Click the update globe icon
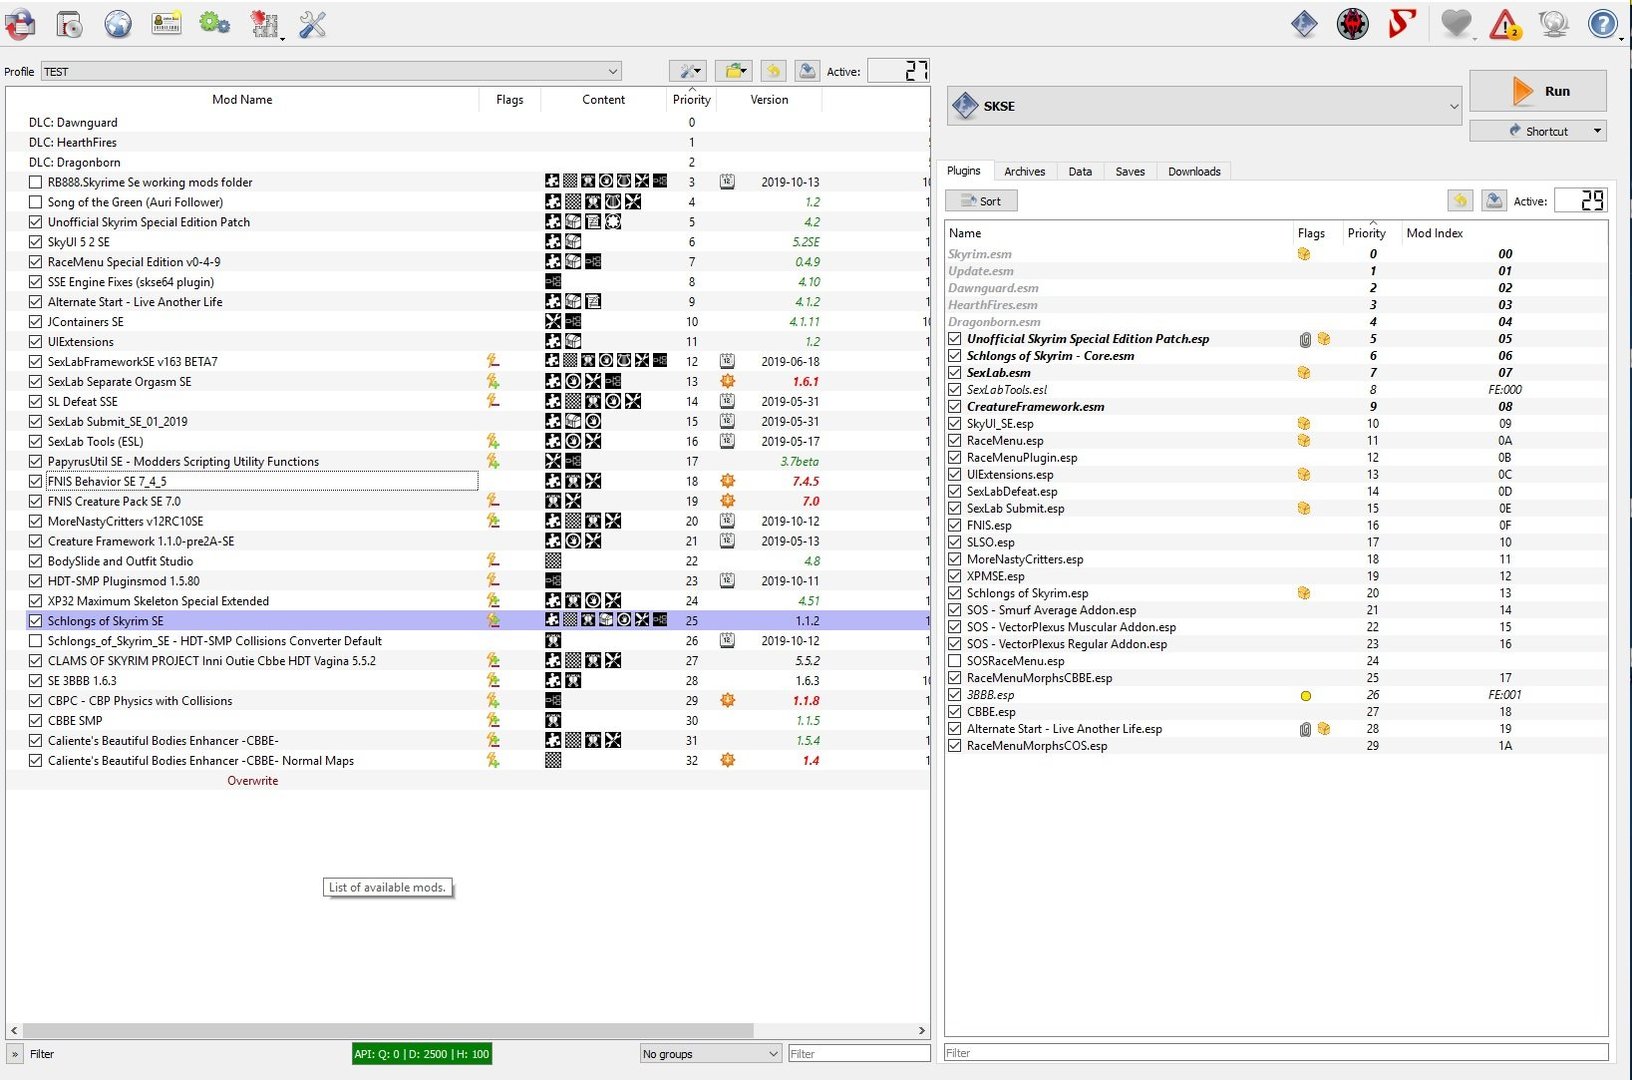 pyautogui.click(x=1554, y=24)
